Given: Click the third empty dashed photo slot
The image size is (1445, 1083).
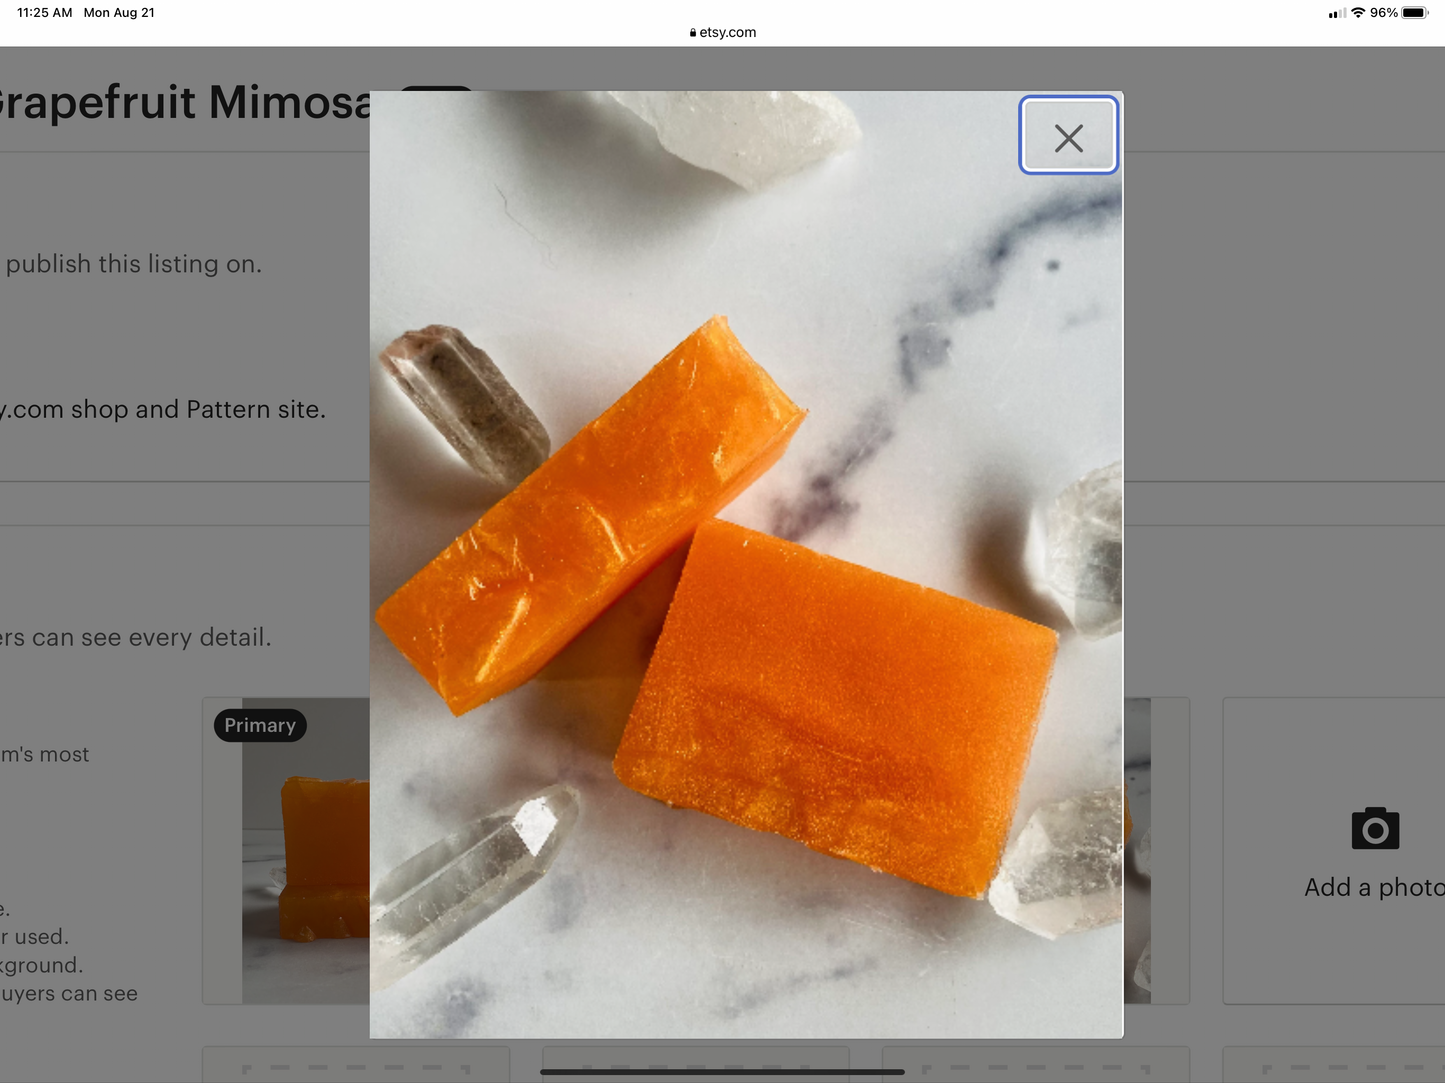Looking at the screenshot, I should pyautogui.click(x=1035, y=1065).
